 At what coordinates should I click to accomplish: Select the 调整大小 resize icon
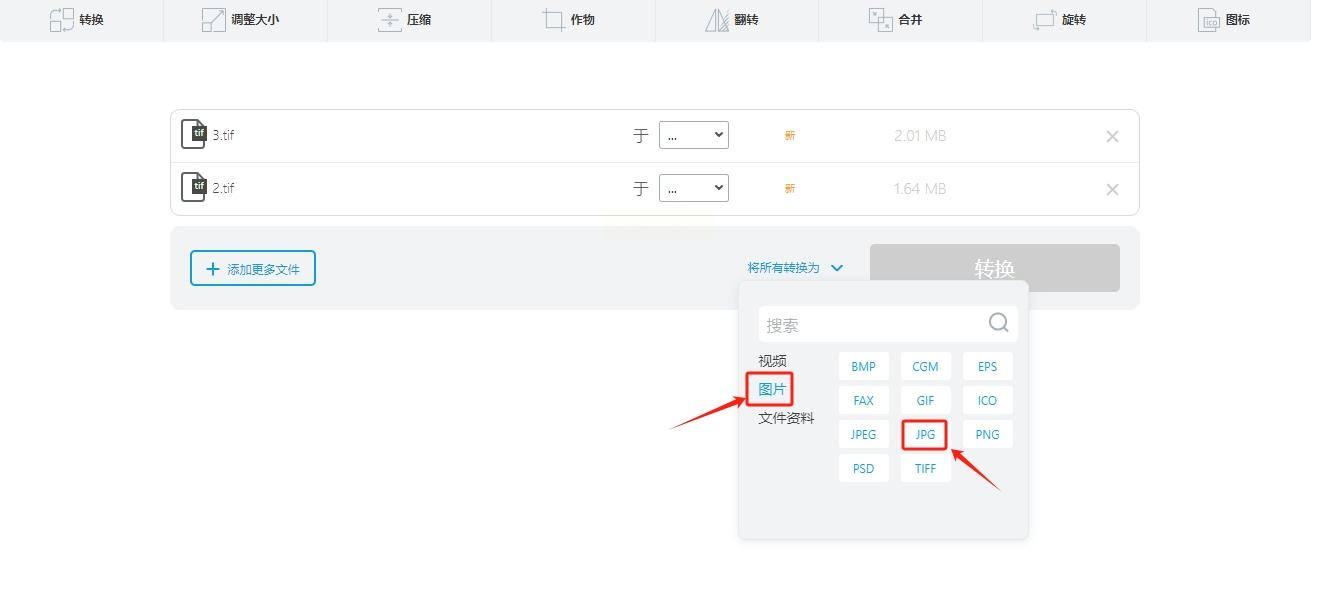click(213, 19)
